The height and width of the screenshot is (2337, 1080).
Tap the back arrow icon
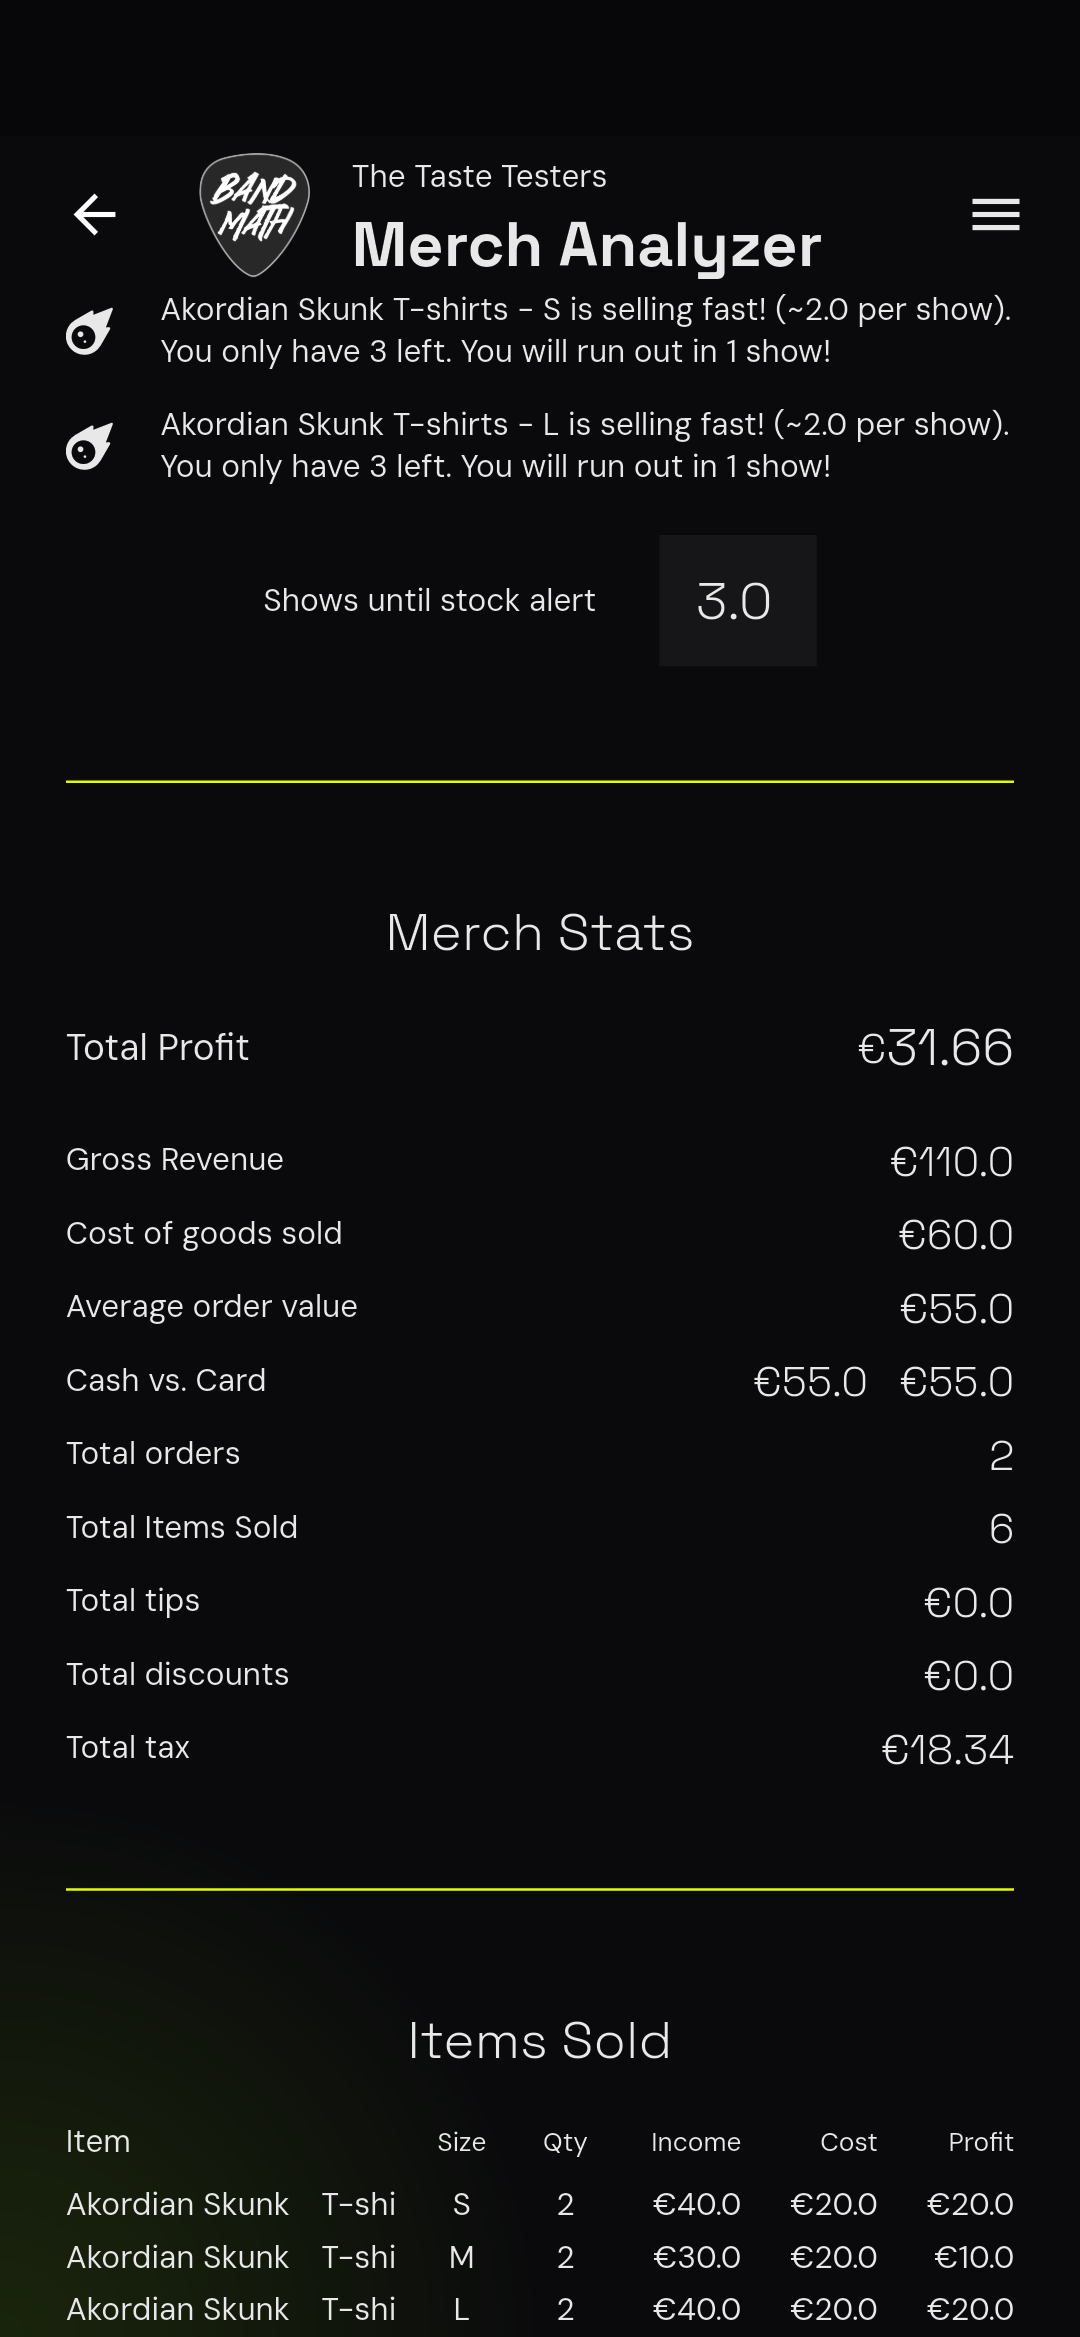coord(95,214)
